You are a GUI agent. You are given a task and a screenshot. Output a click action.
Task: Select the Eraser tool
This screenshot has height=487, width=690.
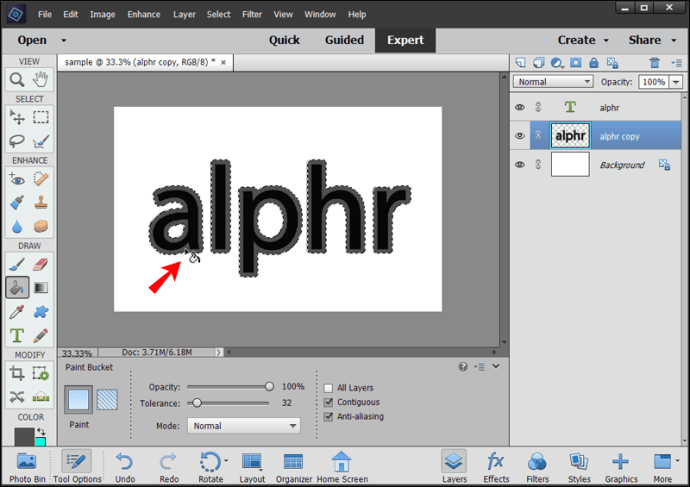point(40,264)
